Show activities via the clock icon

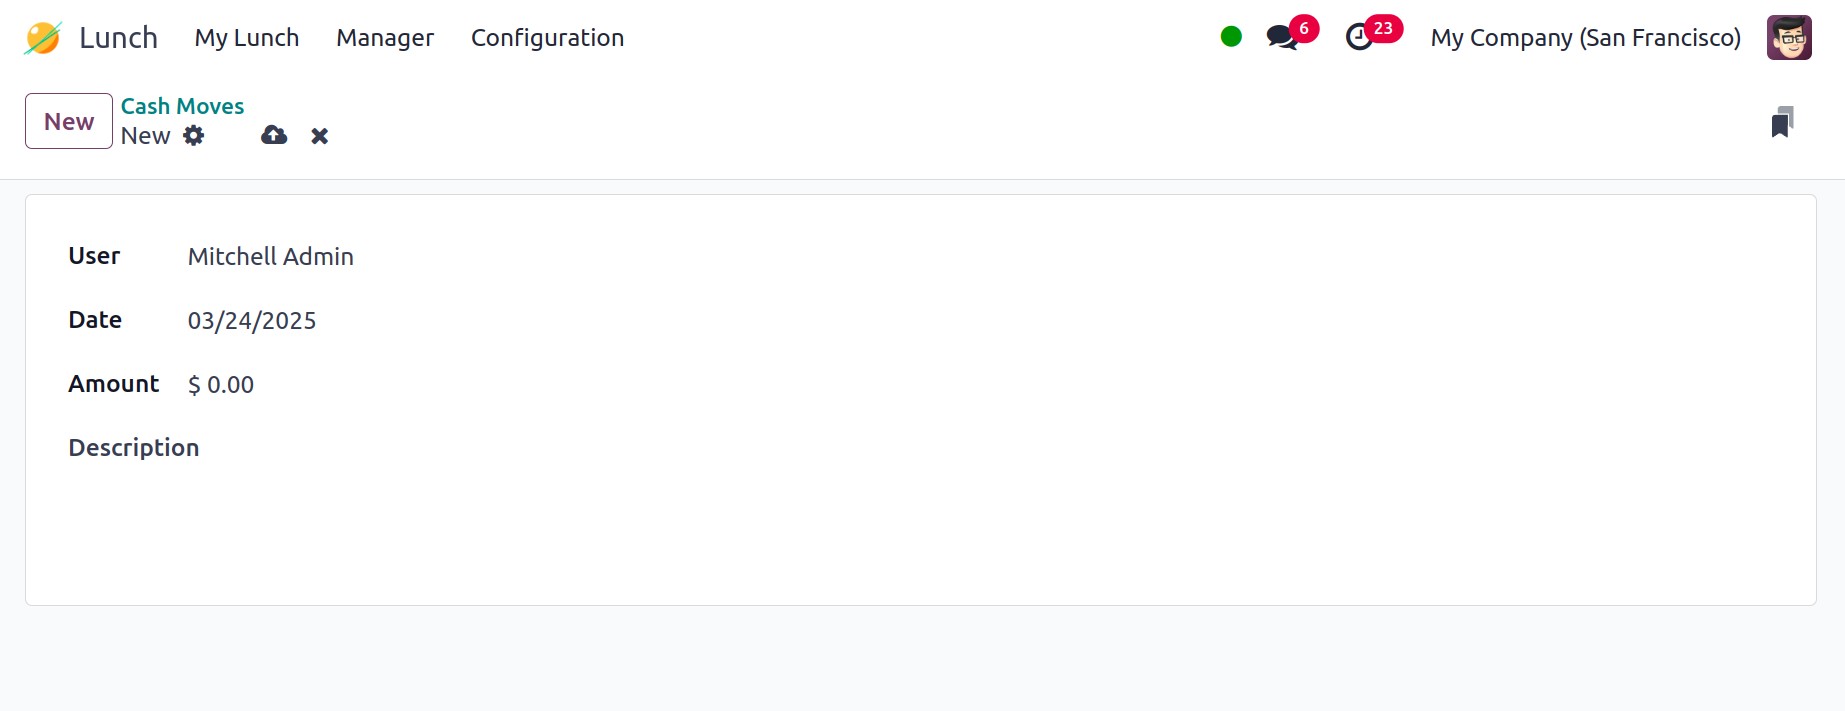(x=1359, y=38)
